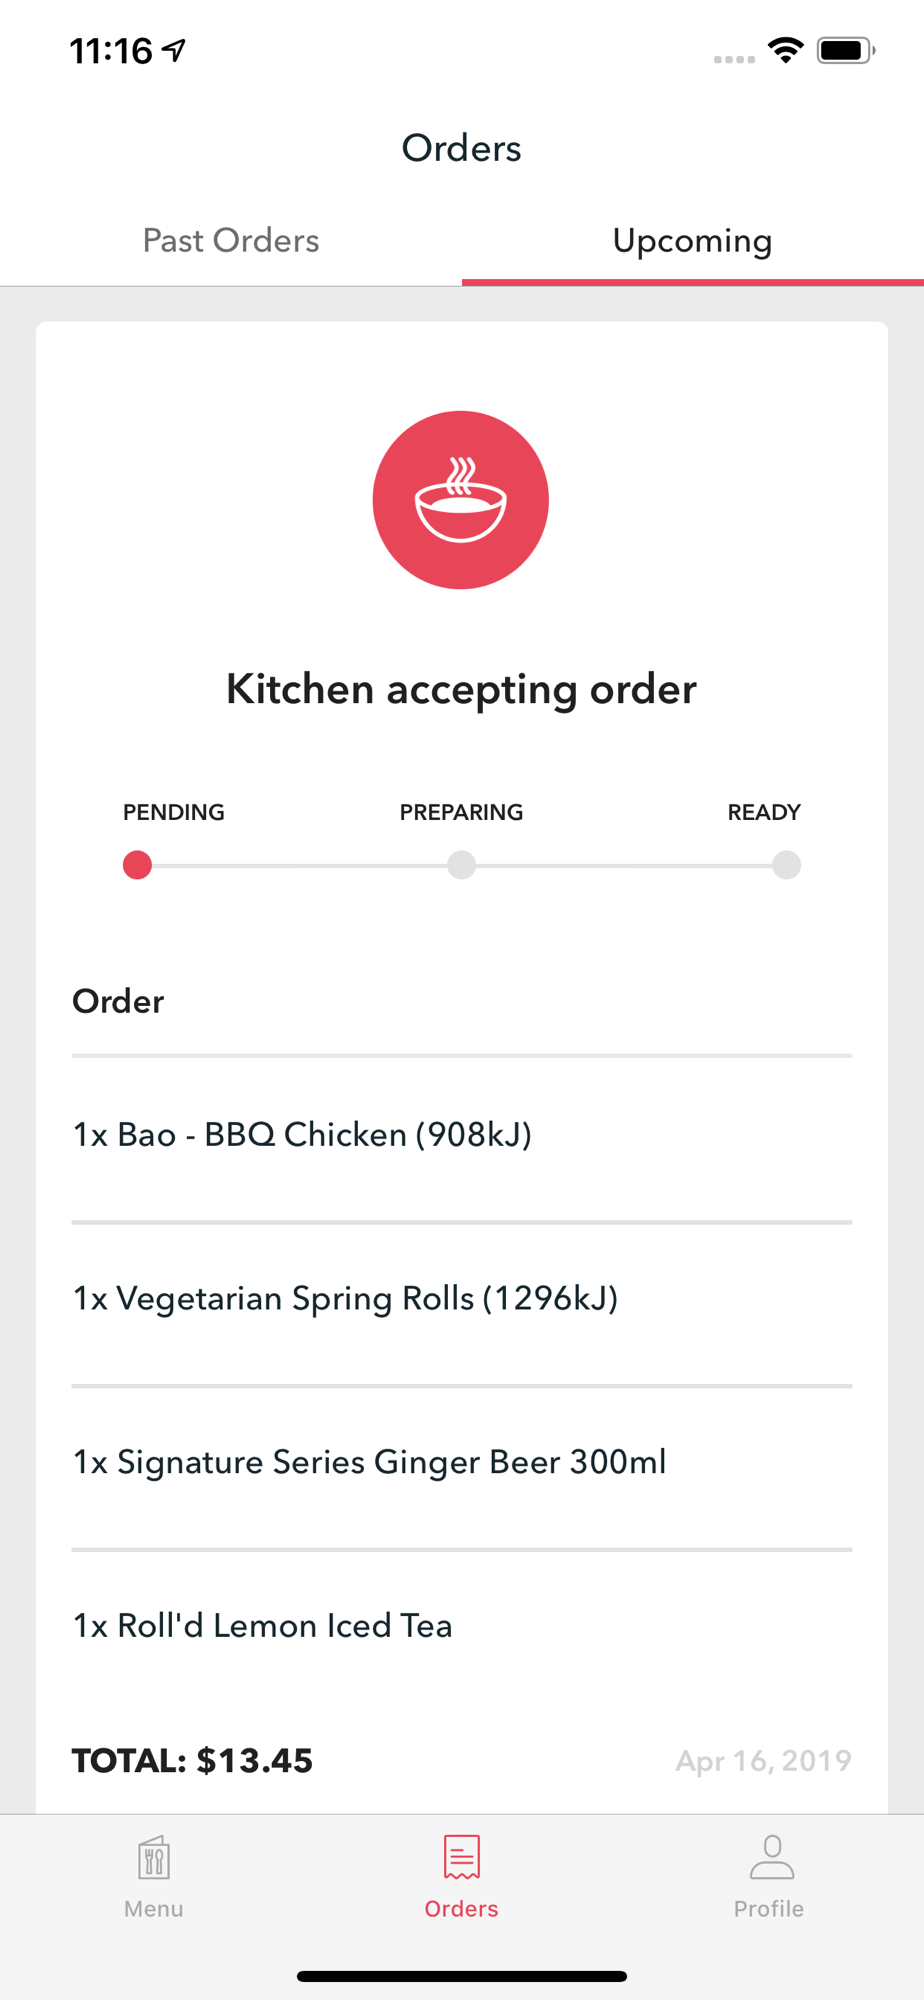Select the Upcoming tab
This screenshot has width=924, height=2000.
(x=692, y=241)
